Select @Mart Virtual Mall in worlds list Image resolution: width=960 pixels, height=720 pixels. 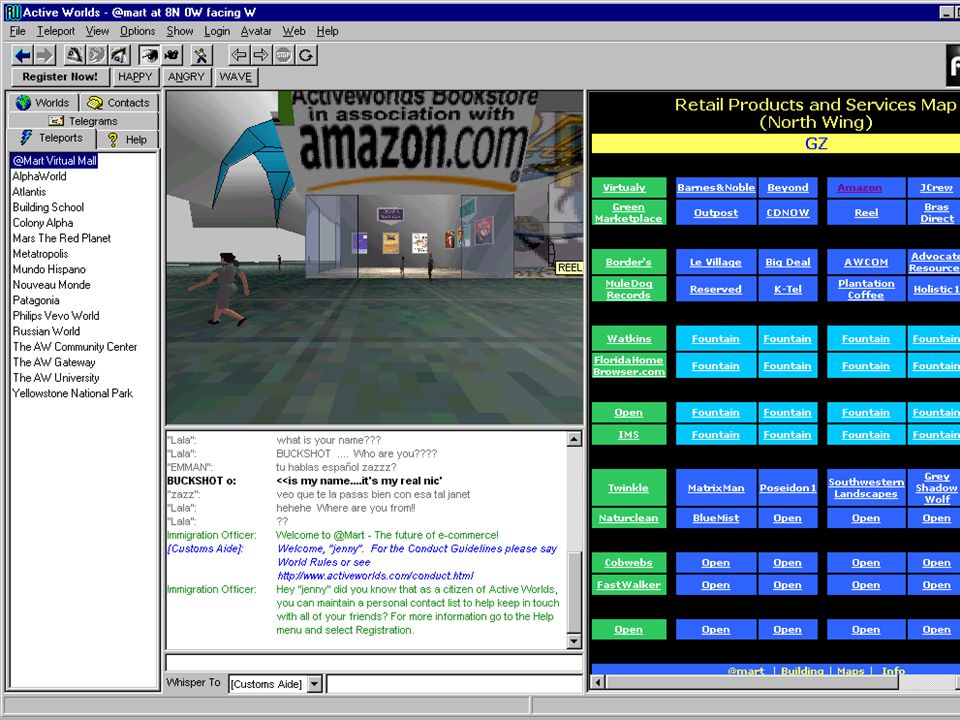pos(54,160)
